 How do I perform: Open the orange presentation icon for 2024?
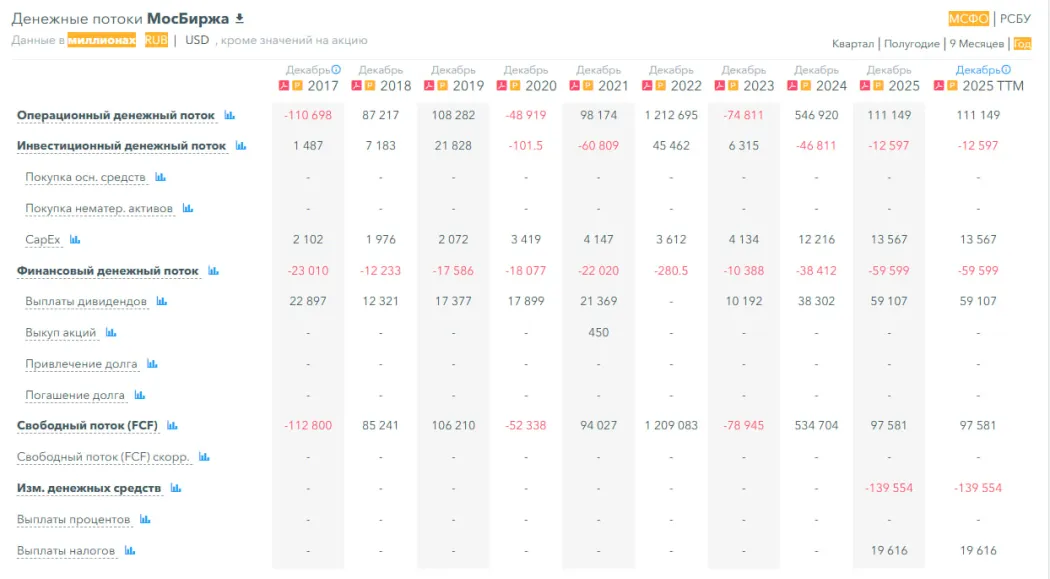coord(805,86)
